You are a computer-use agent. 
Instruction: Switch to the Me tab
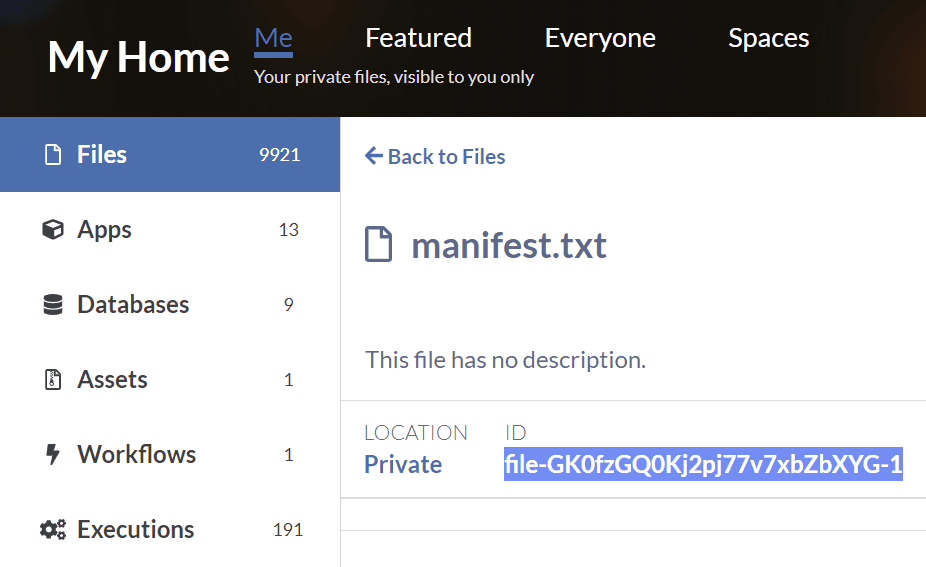[273, 39]
